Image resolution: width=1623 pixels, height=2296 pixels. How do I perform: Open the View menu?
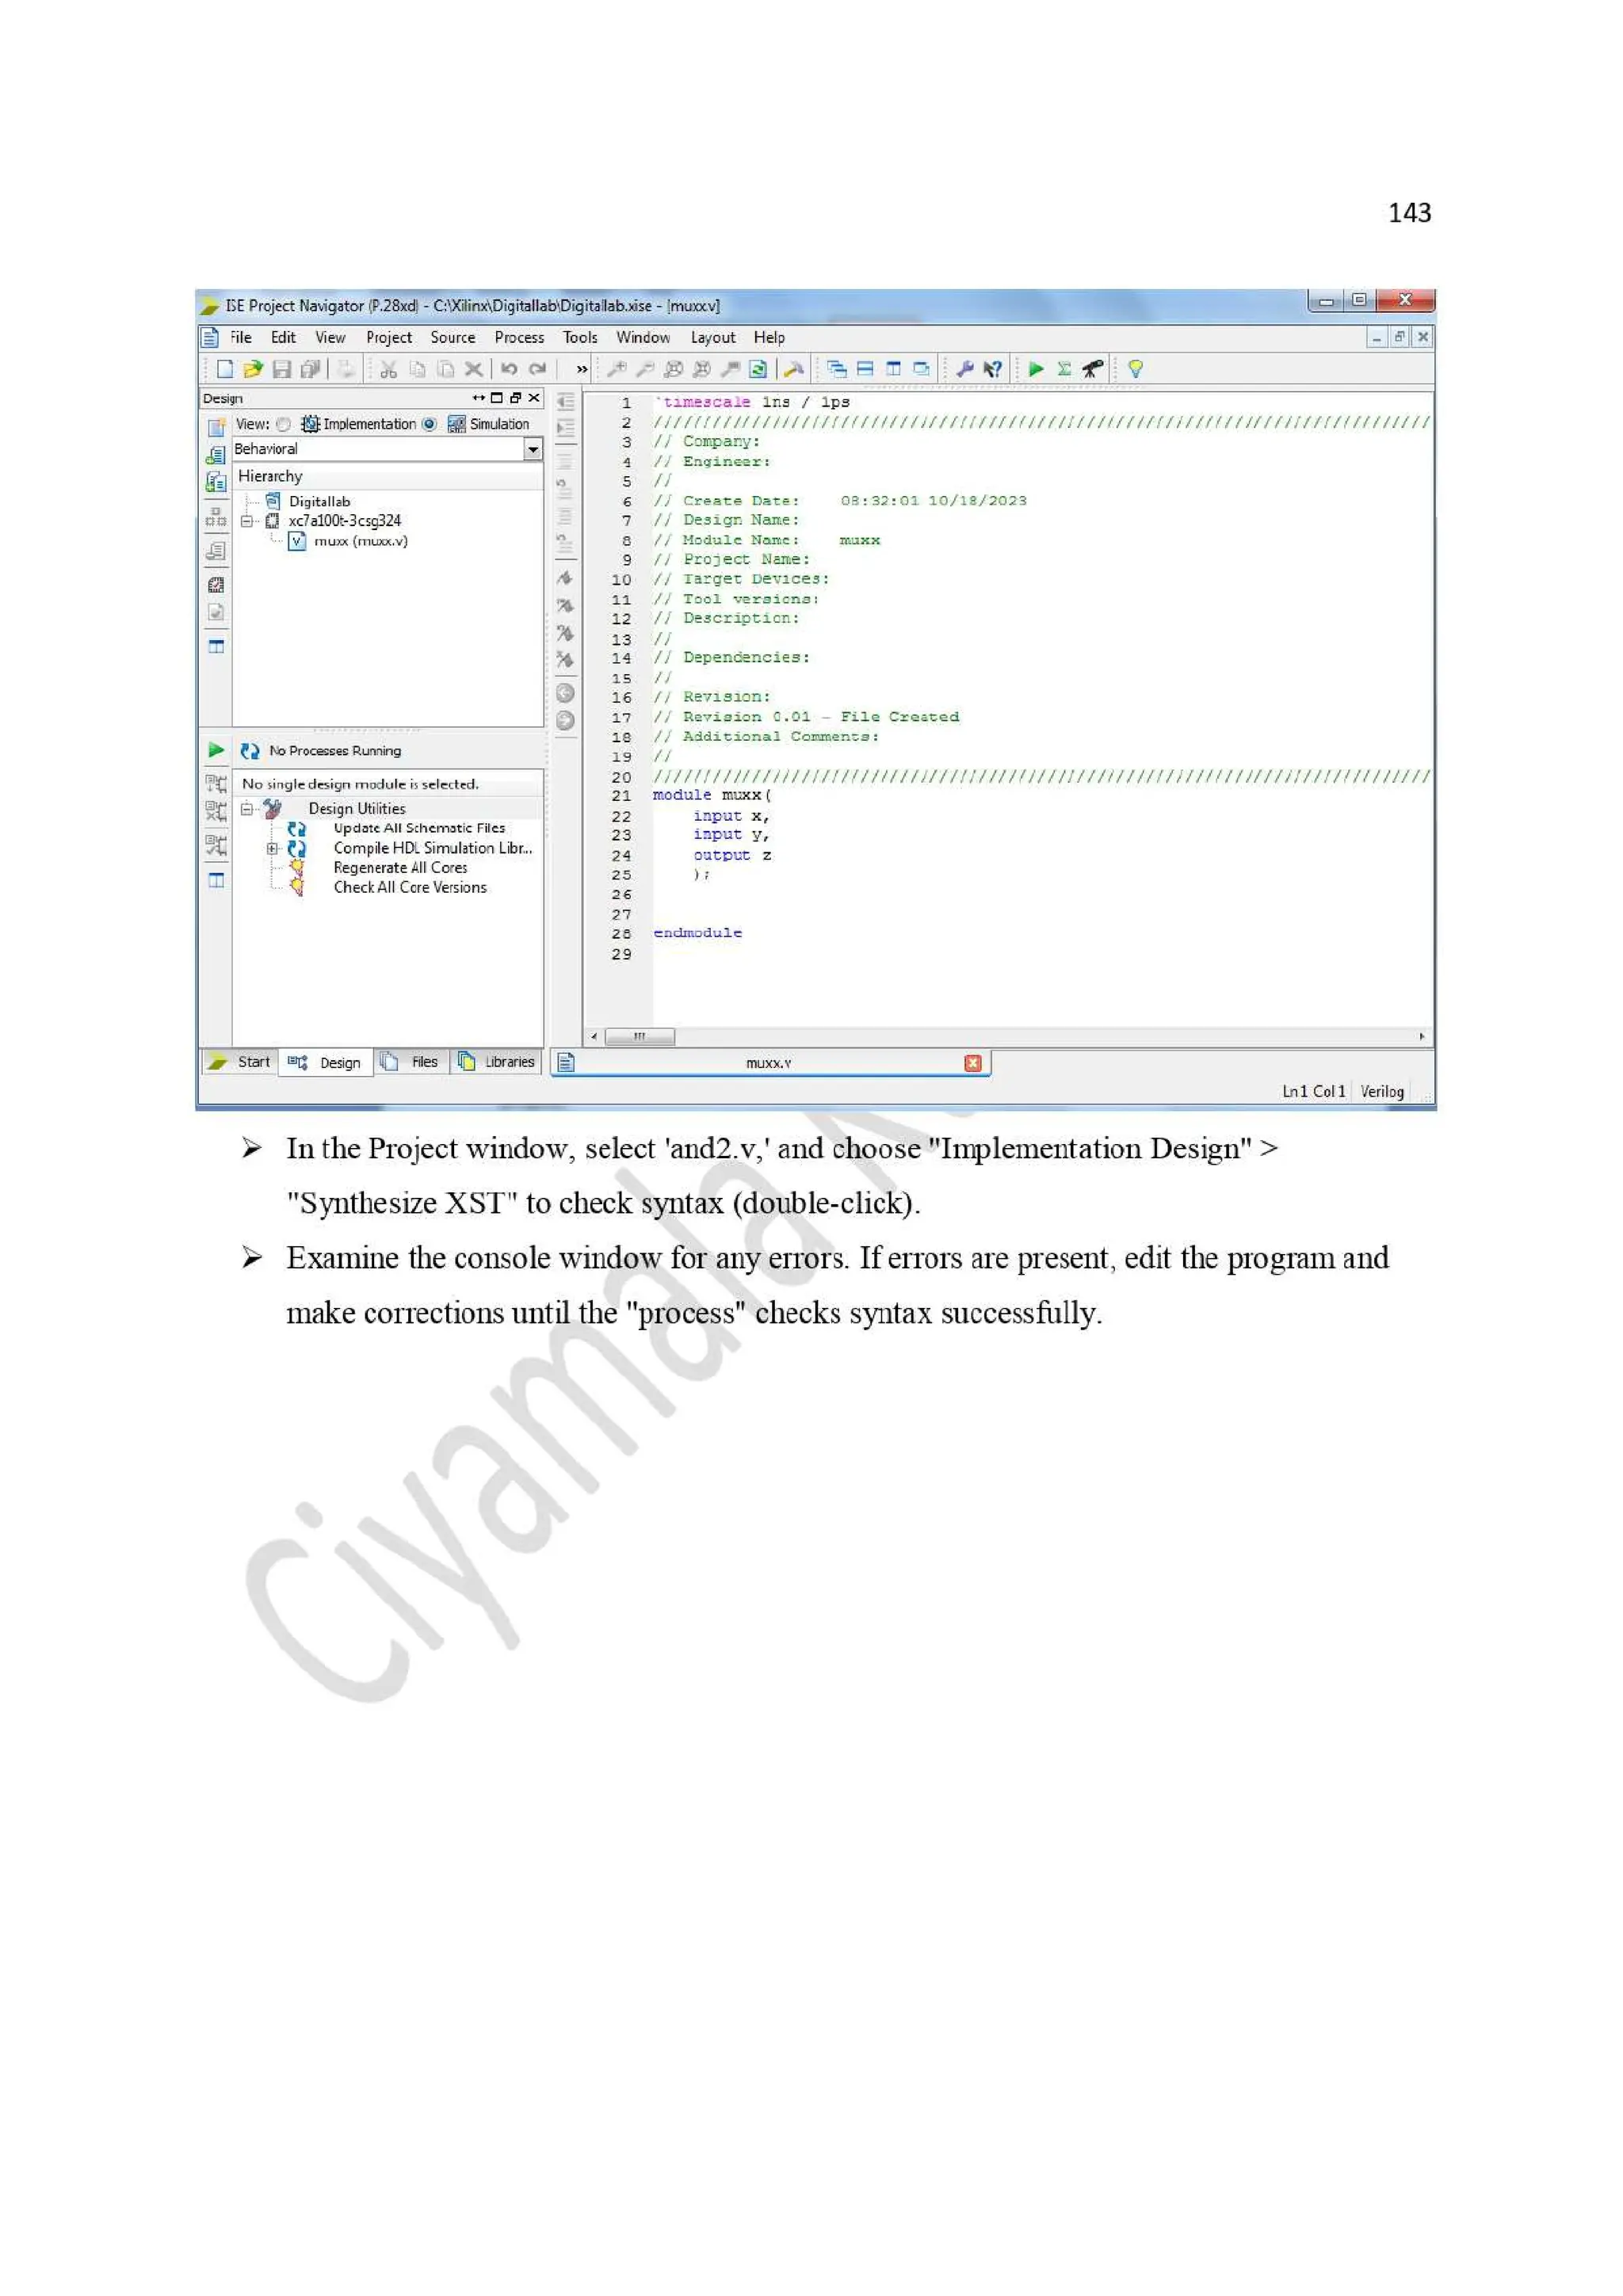click(x=330, y=338)
